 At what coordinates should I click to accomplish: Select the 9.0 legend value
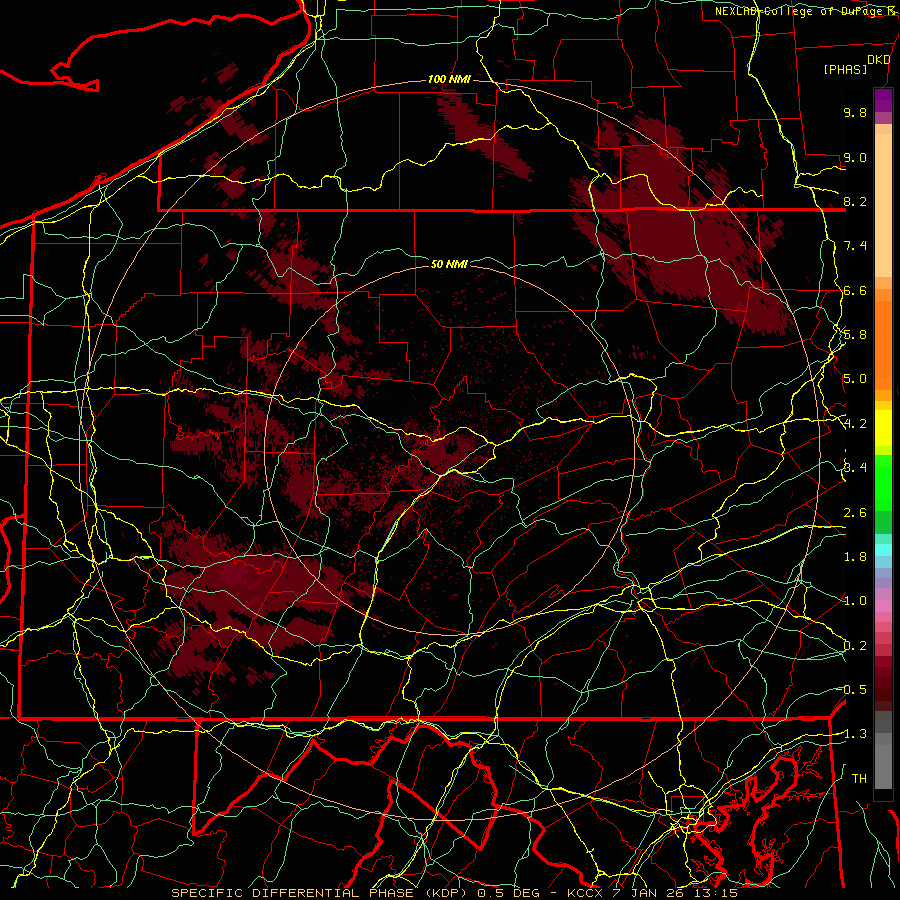pyautogui.click(x=855, y=157)
